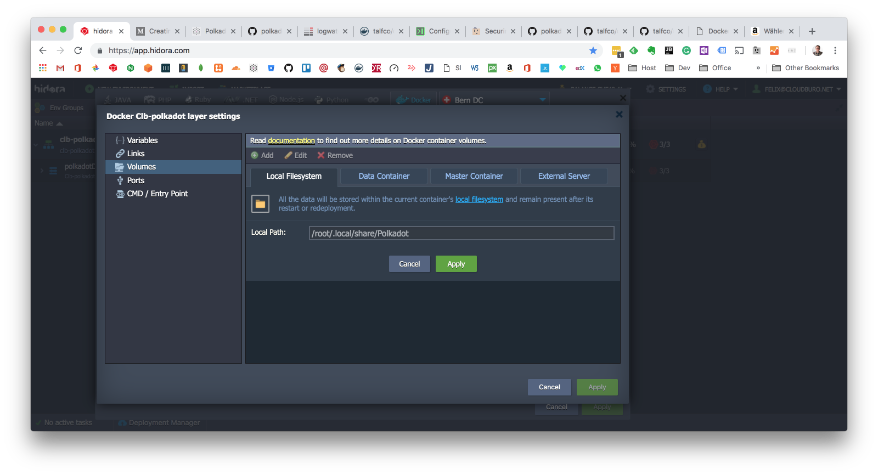
Task: Switch to the Master Container tab
Action: point(473,176)
